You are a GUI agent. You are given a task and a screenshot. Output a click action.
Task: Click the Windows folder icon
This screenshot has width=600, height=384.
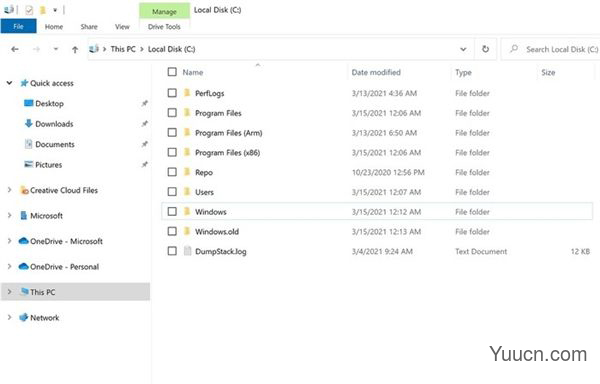[187, 211]
